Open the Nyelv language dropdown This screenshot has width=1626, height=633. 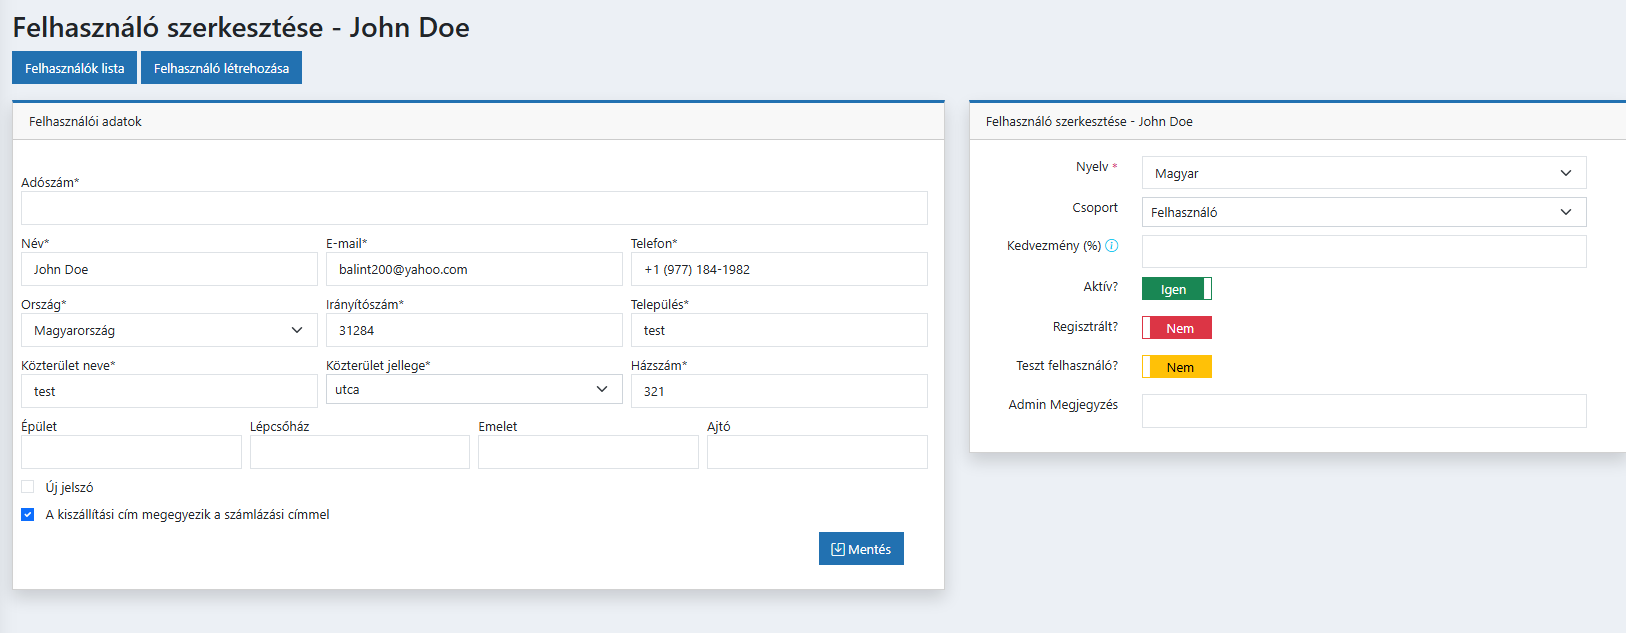pos(1363,173)
